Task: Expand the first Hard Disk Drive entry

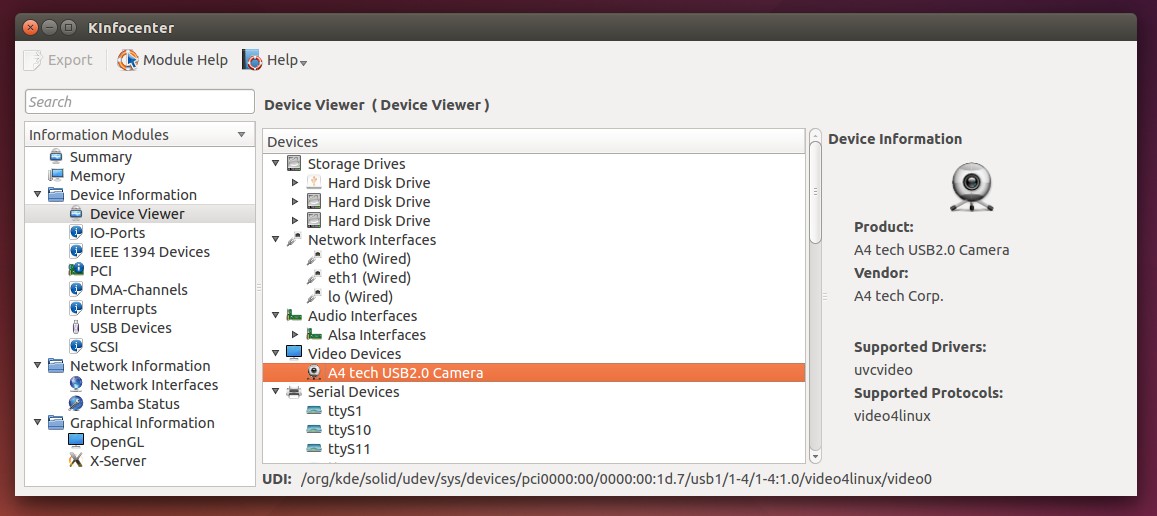Action: click(295, 183)
